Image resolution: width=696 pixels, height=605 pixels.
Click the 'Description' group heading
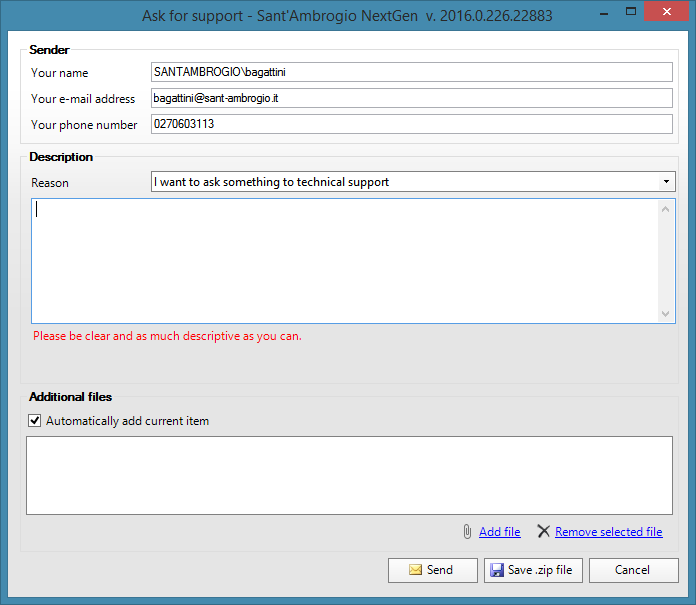(61, 157)
